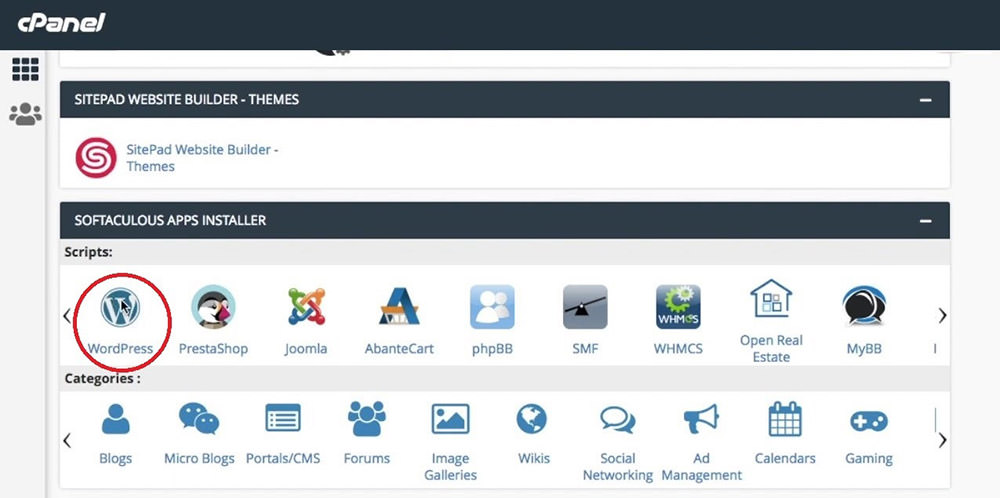
Task: Select the WHMCS script icon
Action: click(x=678, y=307)
